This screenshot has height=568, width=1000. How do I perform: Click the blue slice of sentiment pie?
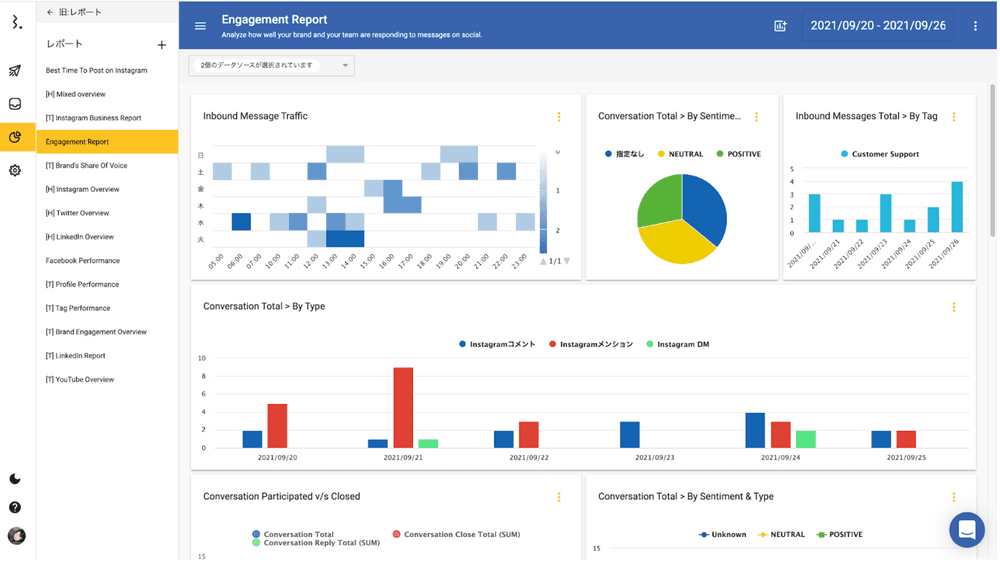coord(706,210)
